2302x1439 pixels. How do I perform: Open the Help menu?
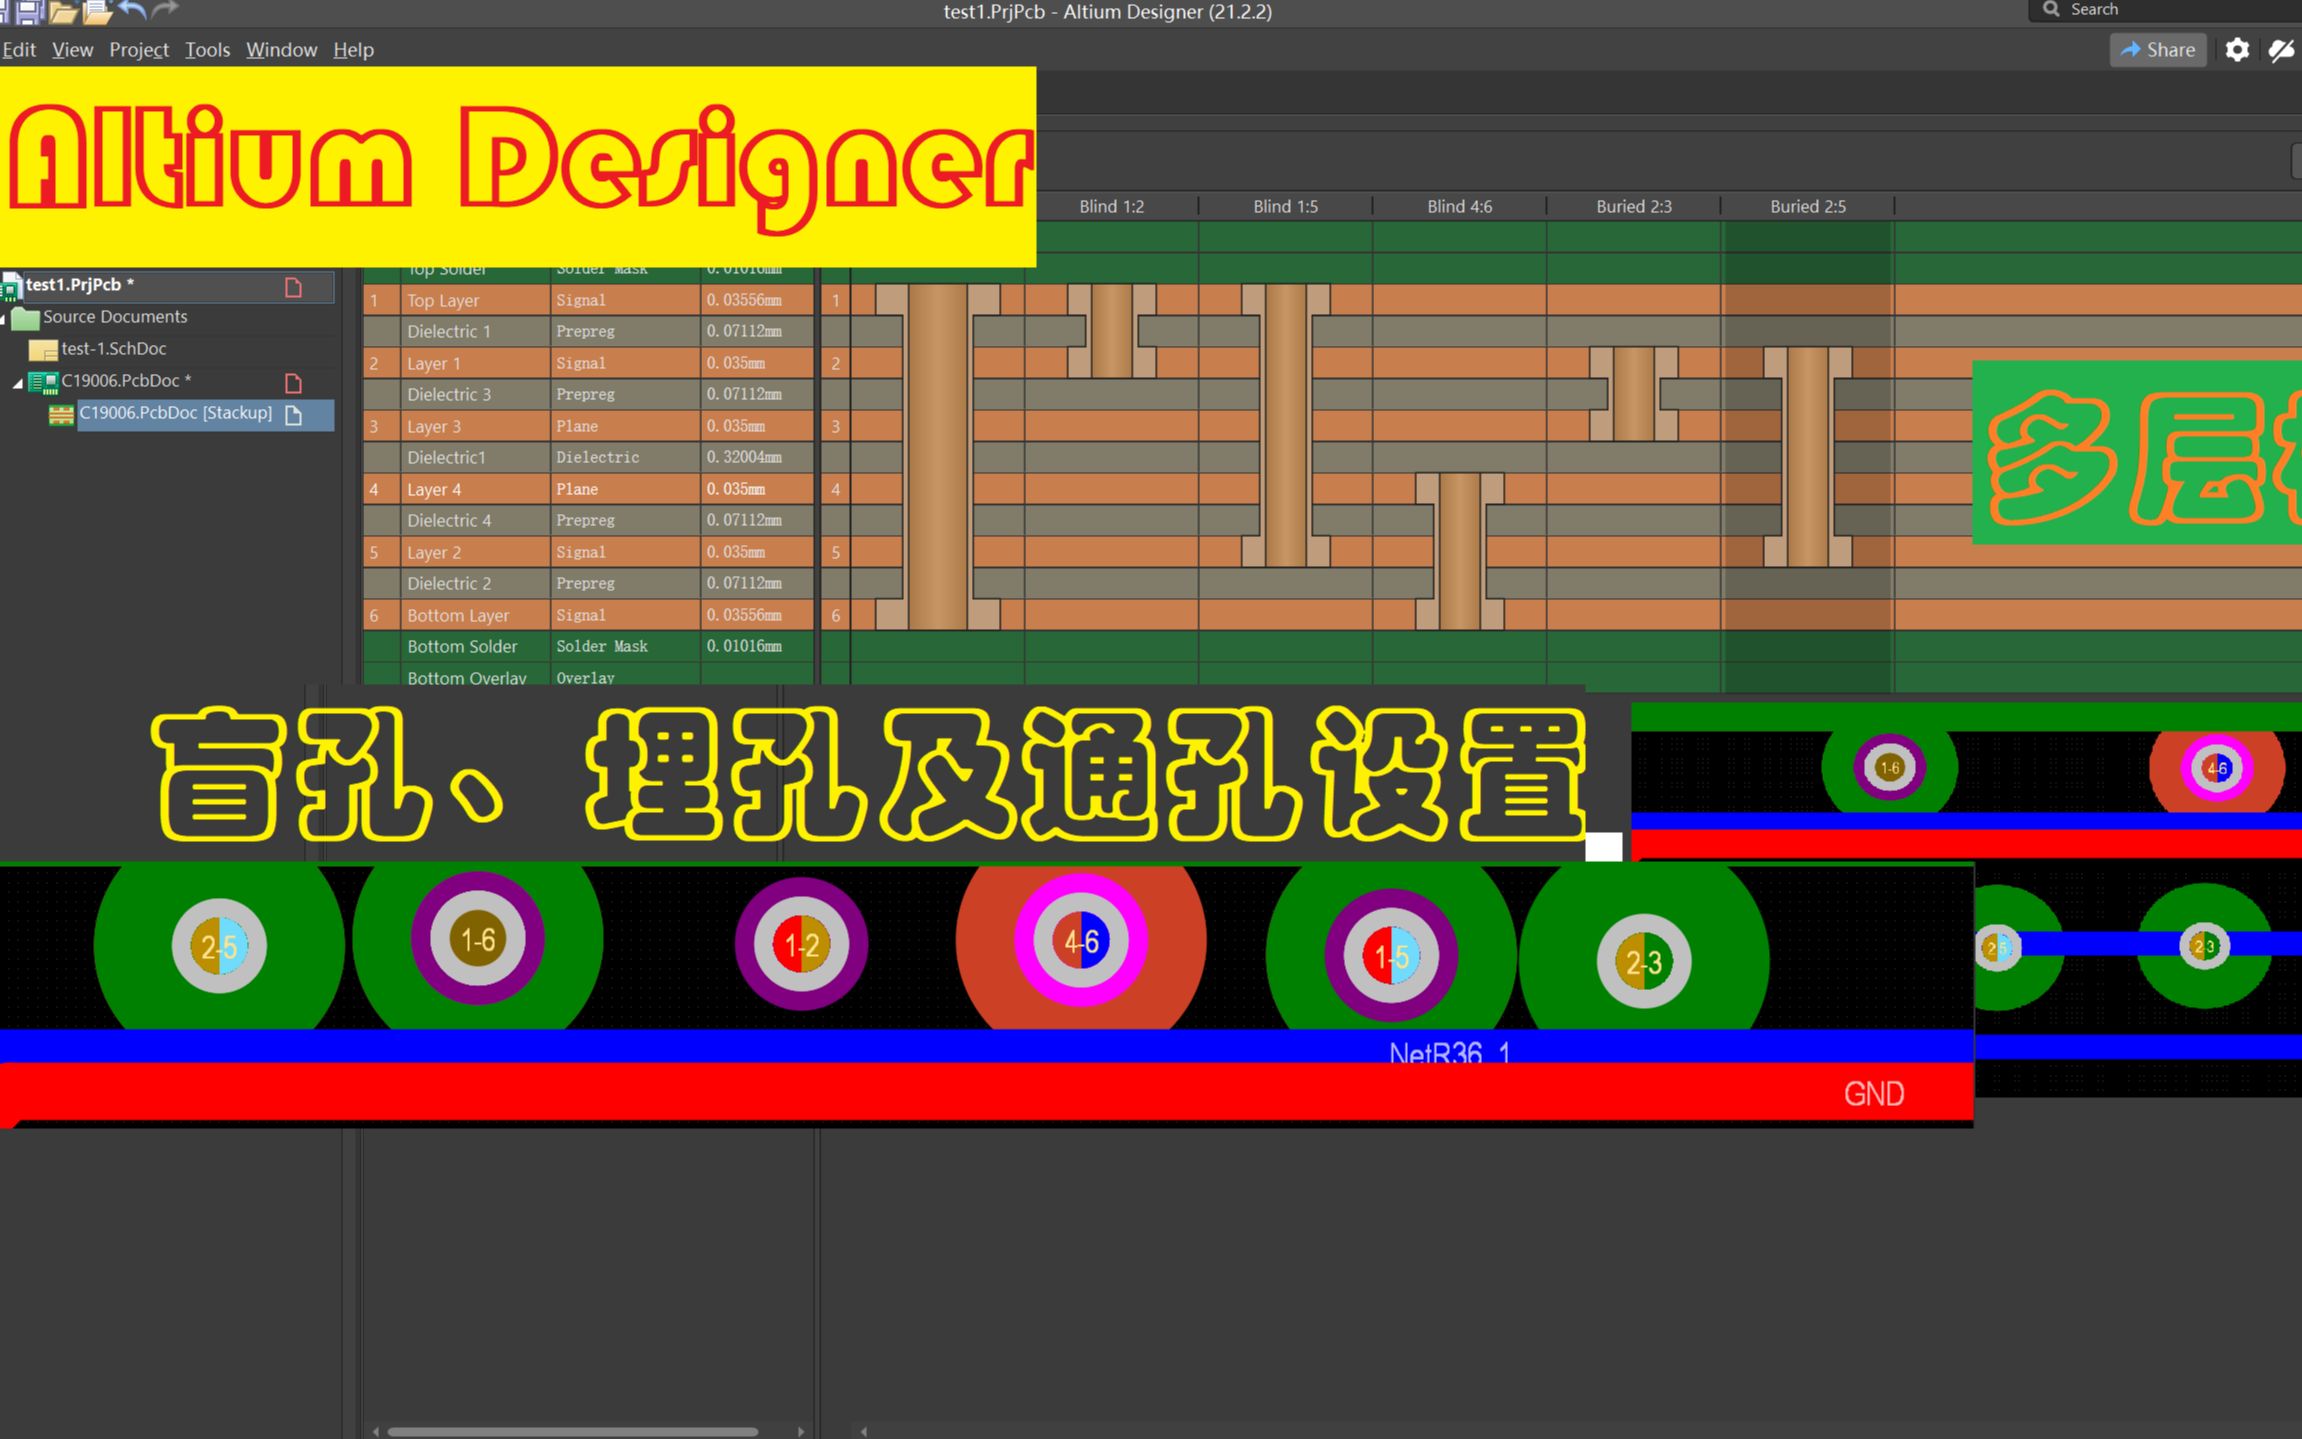click(353, 49)
